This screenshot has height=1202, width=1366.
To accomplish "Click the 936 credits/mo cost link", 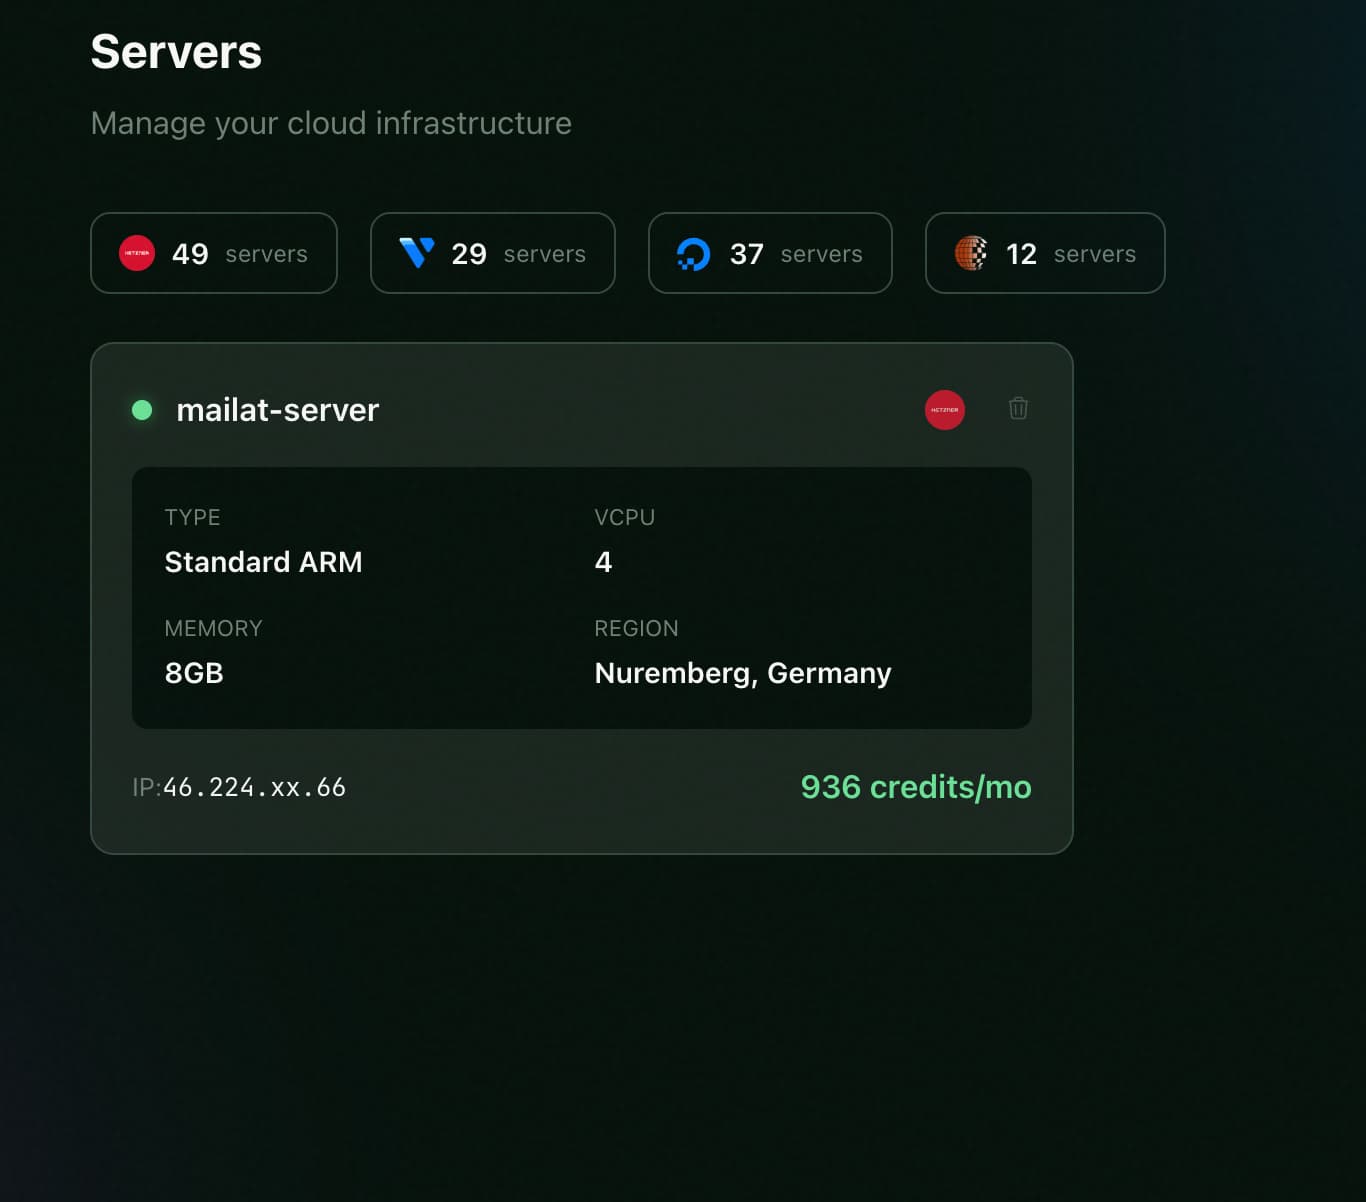I will coord(916,787).
